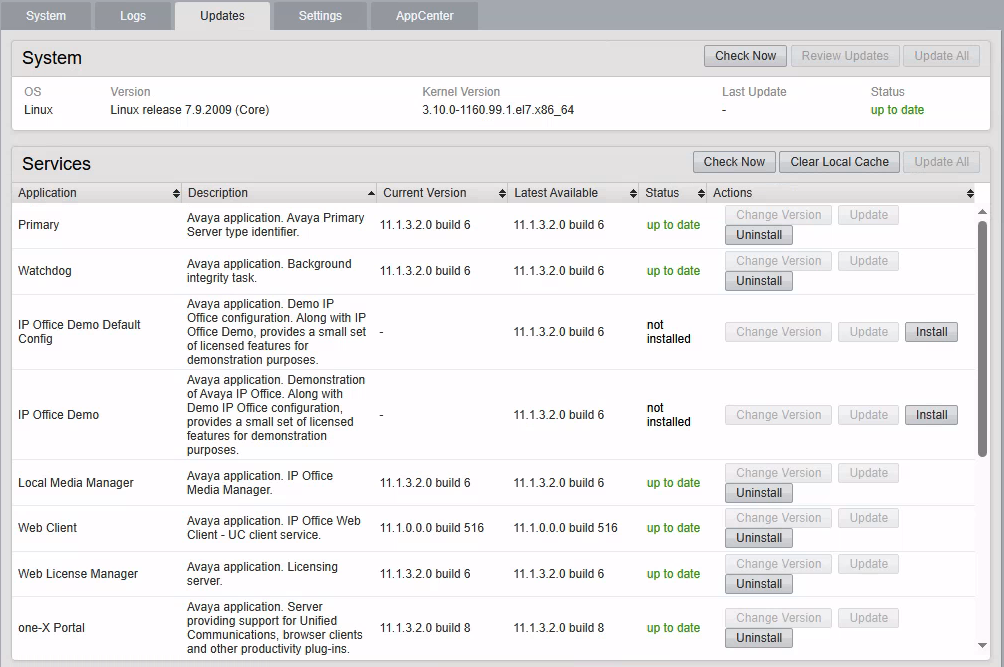Screen dimensions: 1004x667
Task: Uninstall the Web Client service
Action: pos(758,537)
